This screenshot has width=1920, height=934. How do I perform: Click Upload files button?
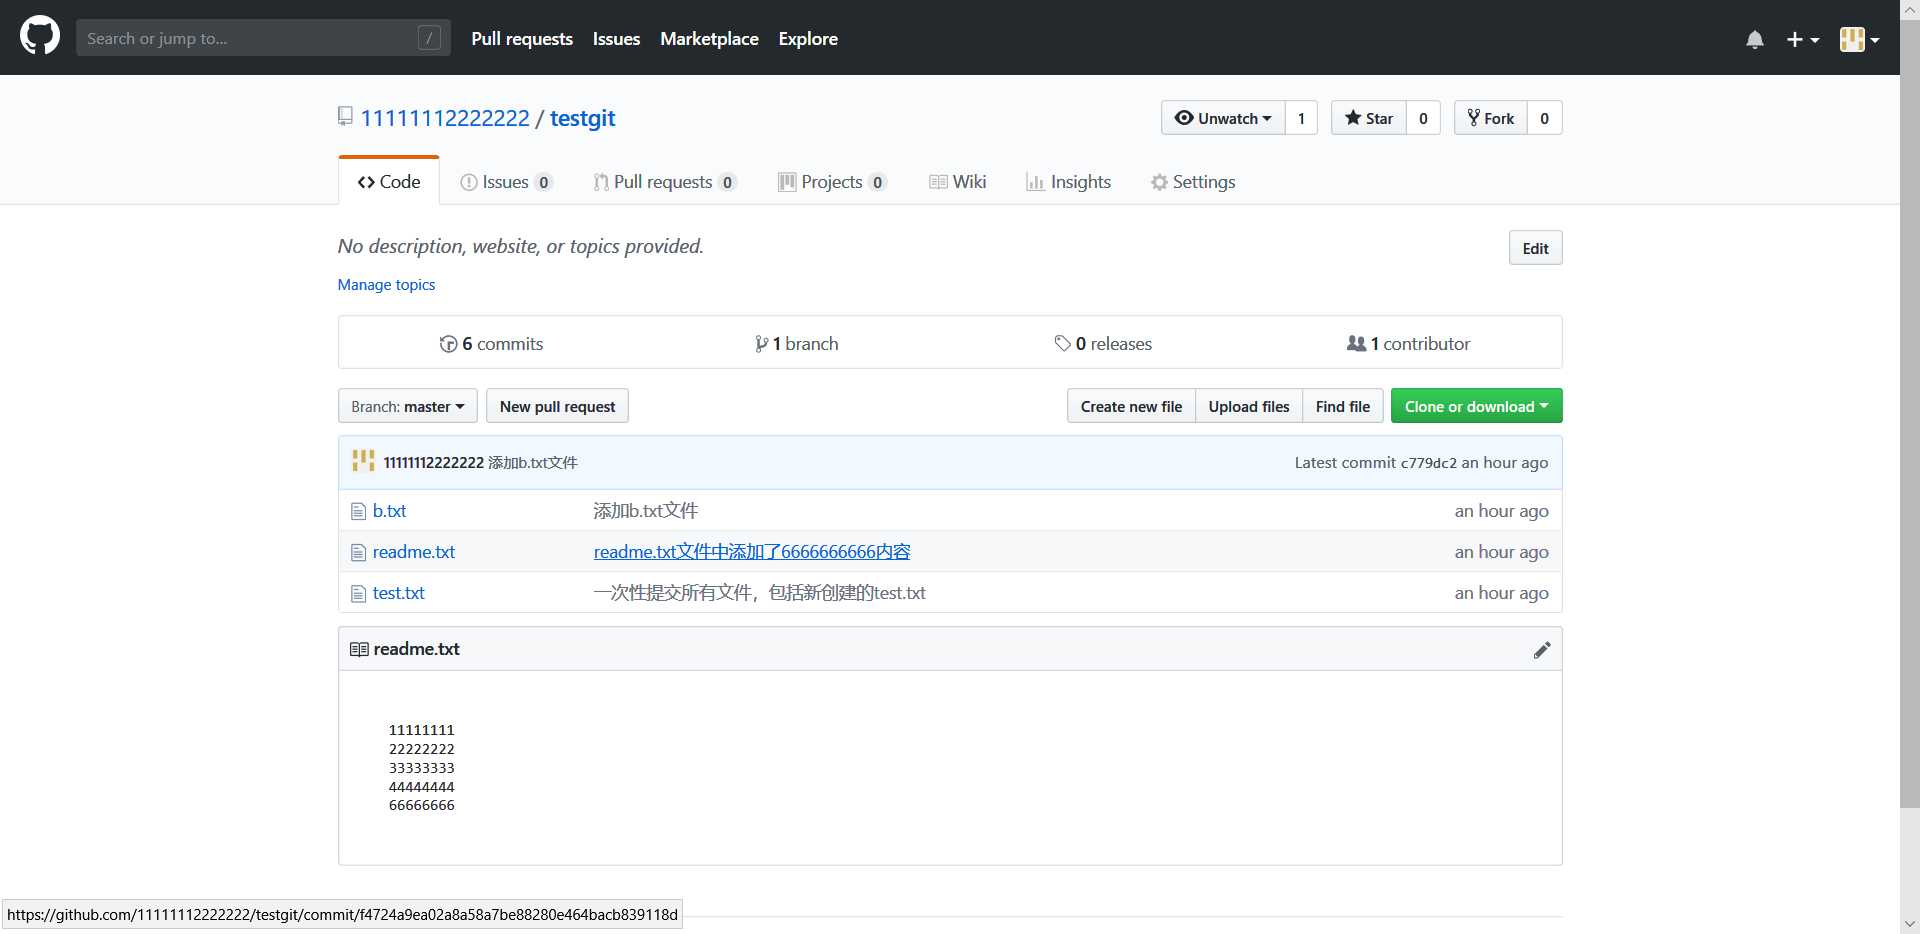[x=1249, y=406]
